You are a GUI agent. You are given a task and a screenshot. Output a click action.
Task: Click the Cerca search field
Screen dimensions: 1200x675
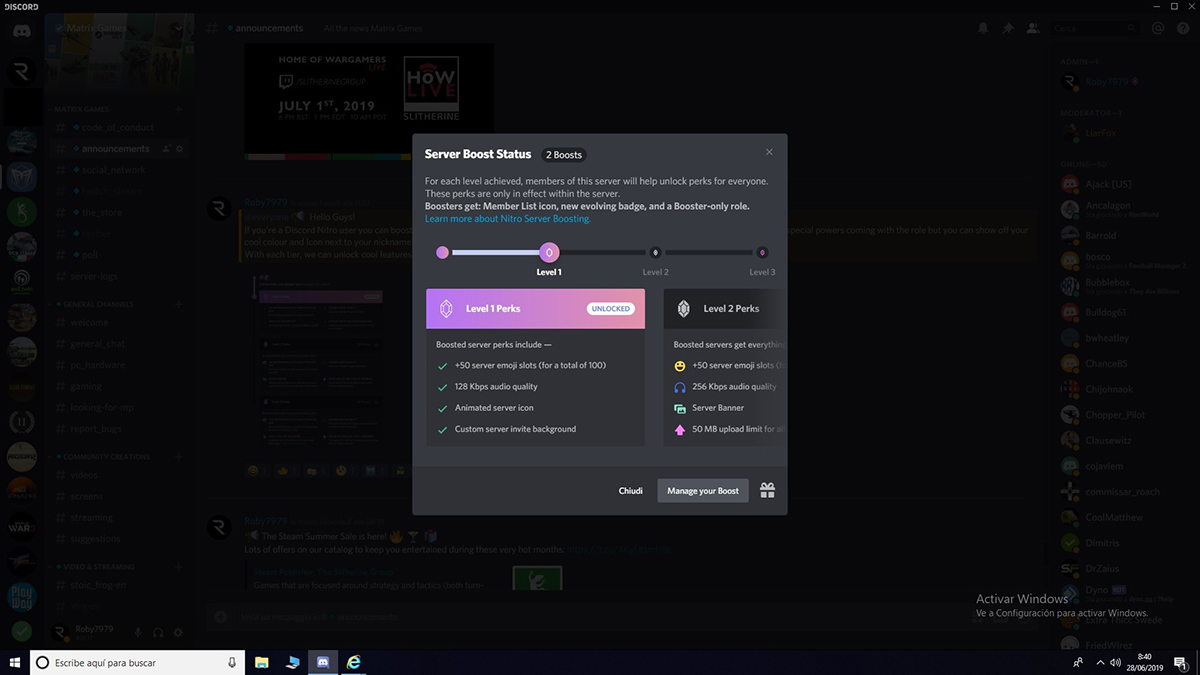click(x=1094, y=29)
